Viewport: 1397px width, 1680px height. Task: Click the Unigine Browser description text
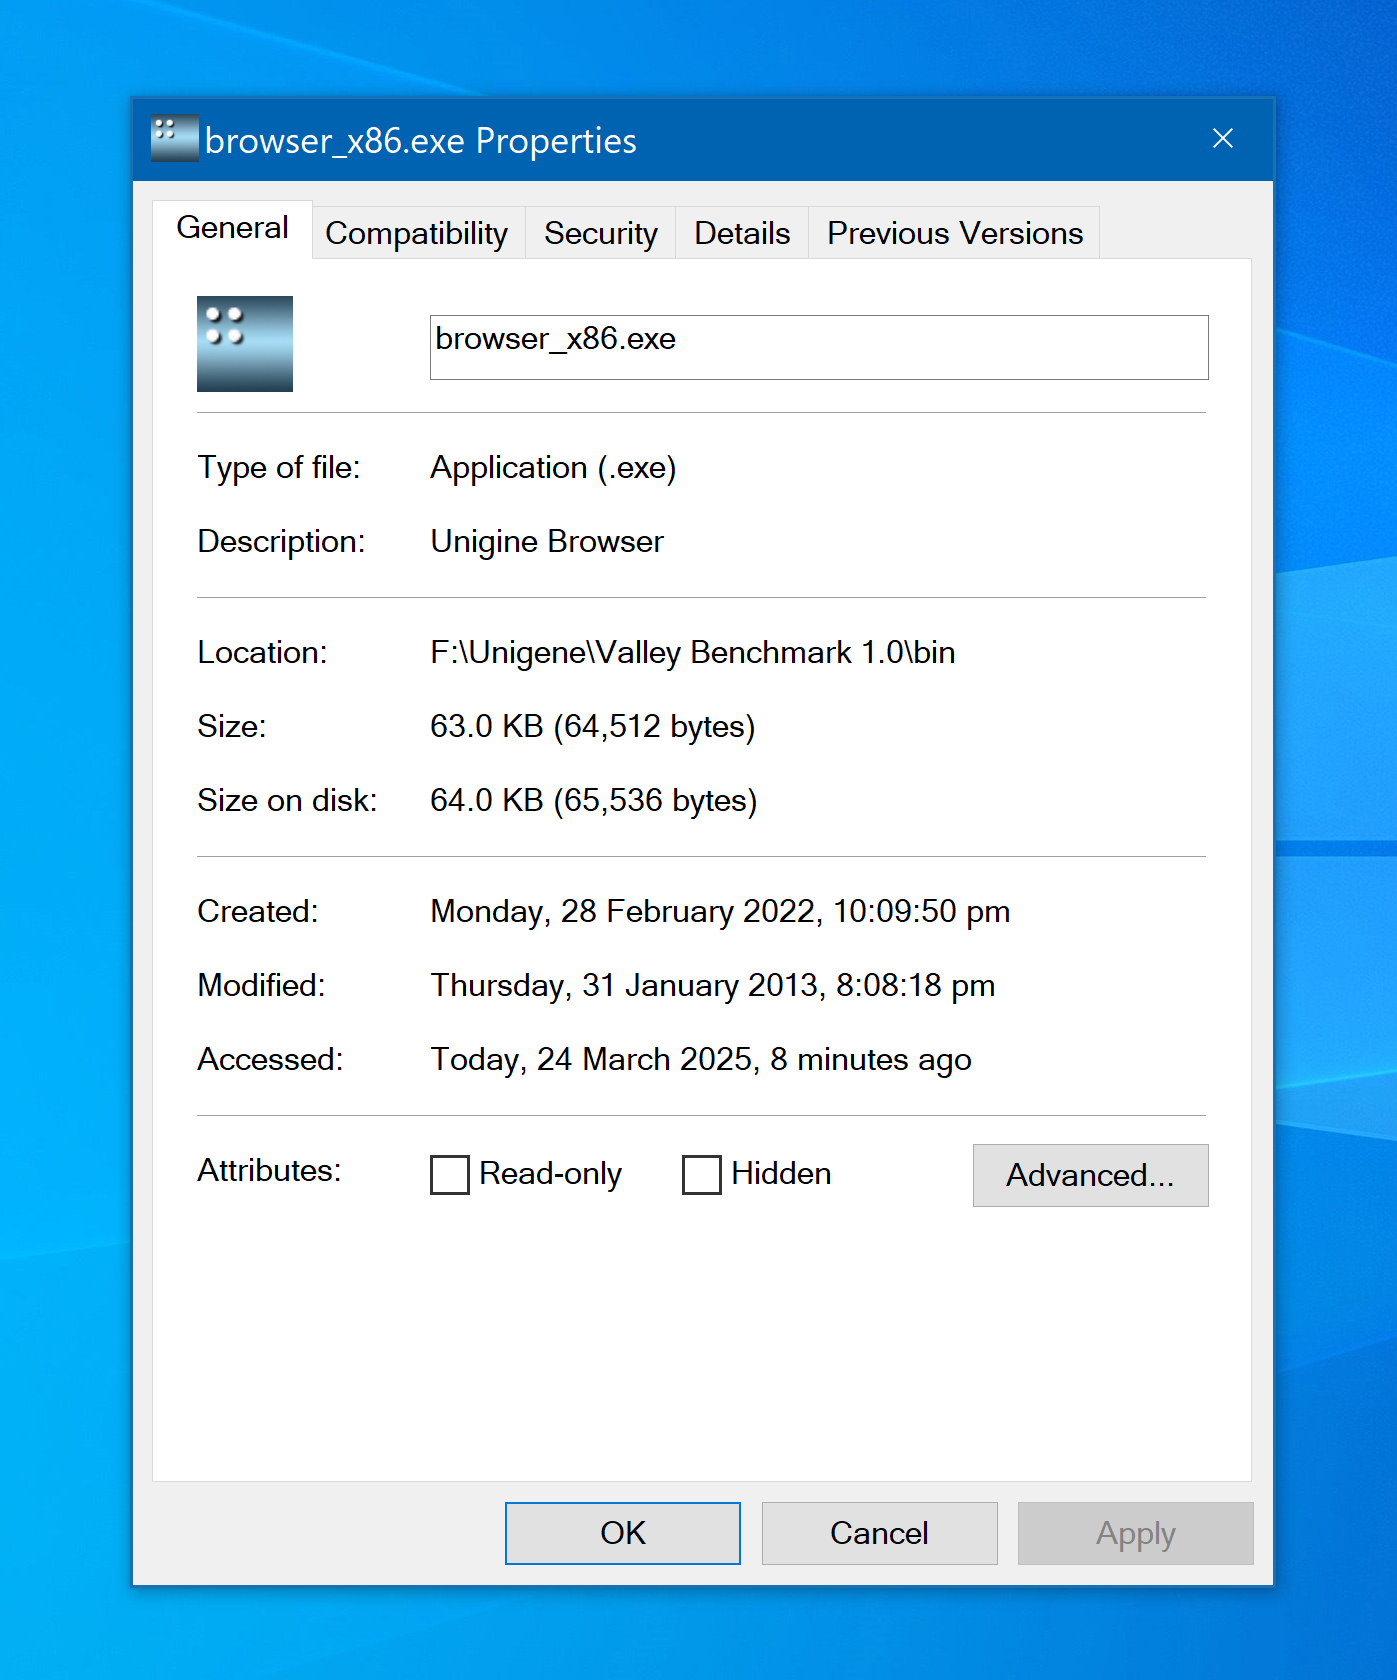point(547,541)
